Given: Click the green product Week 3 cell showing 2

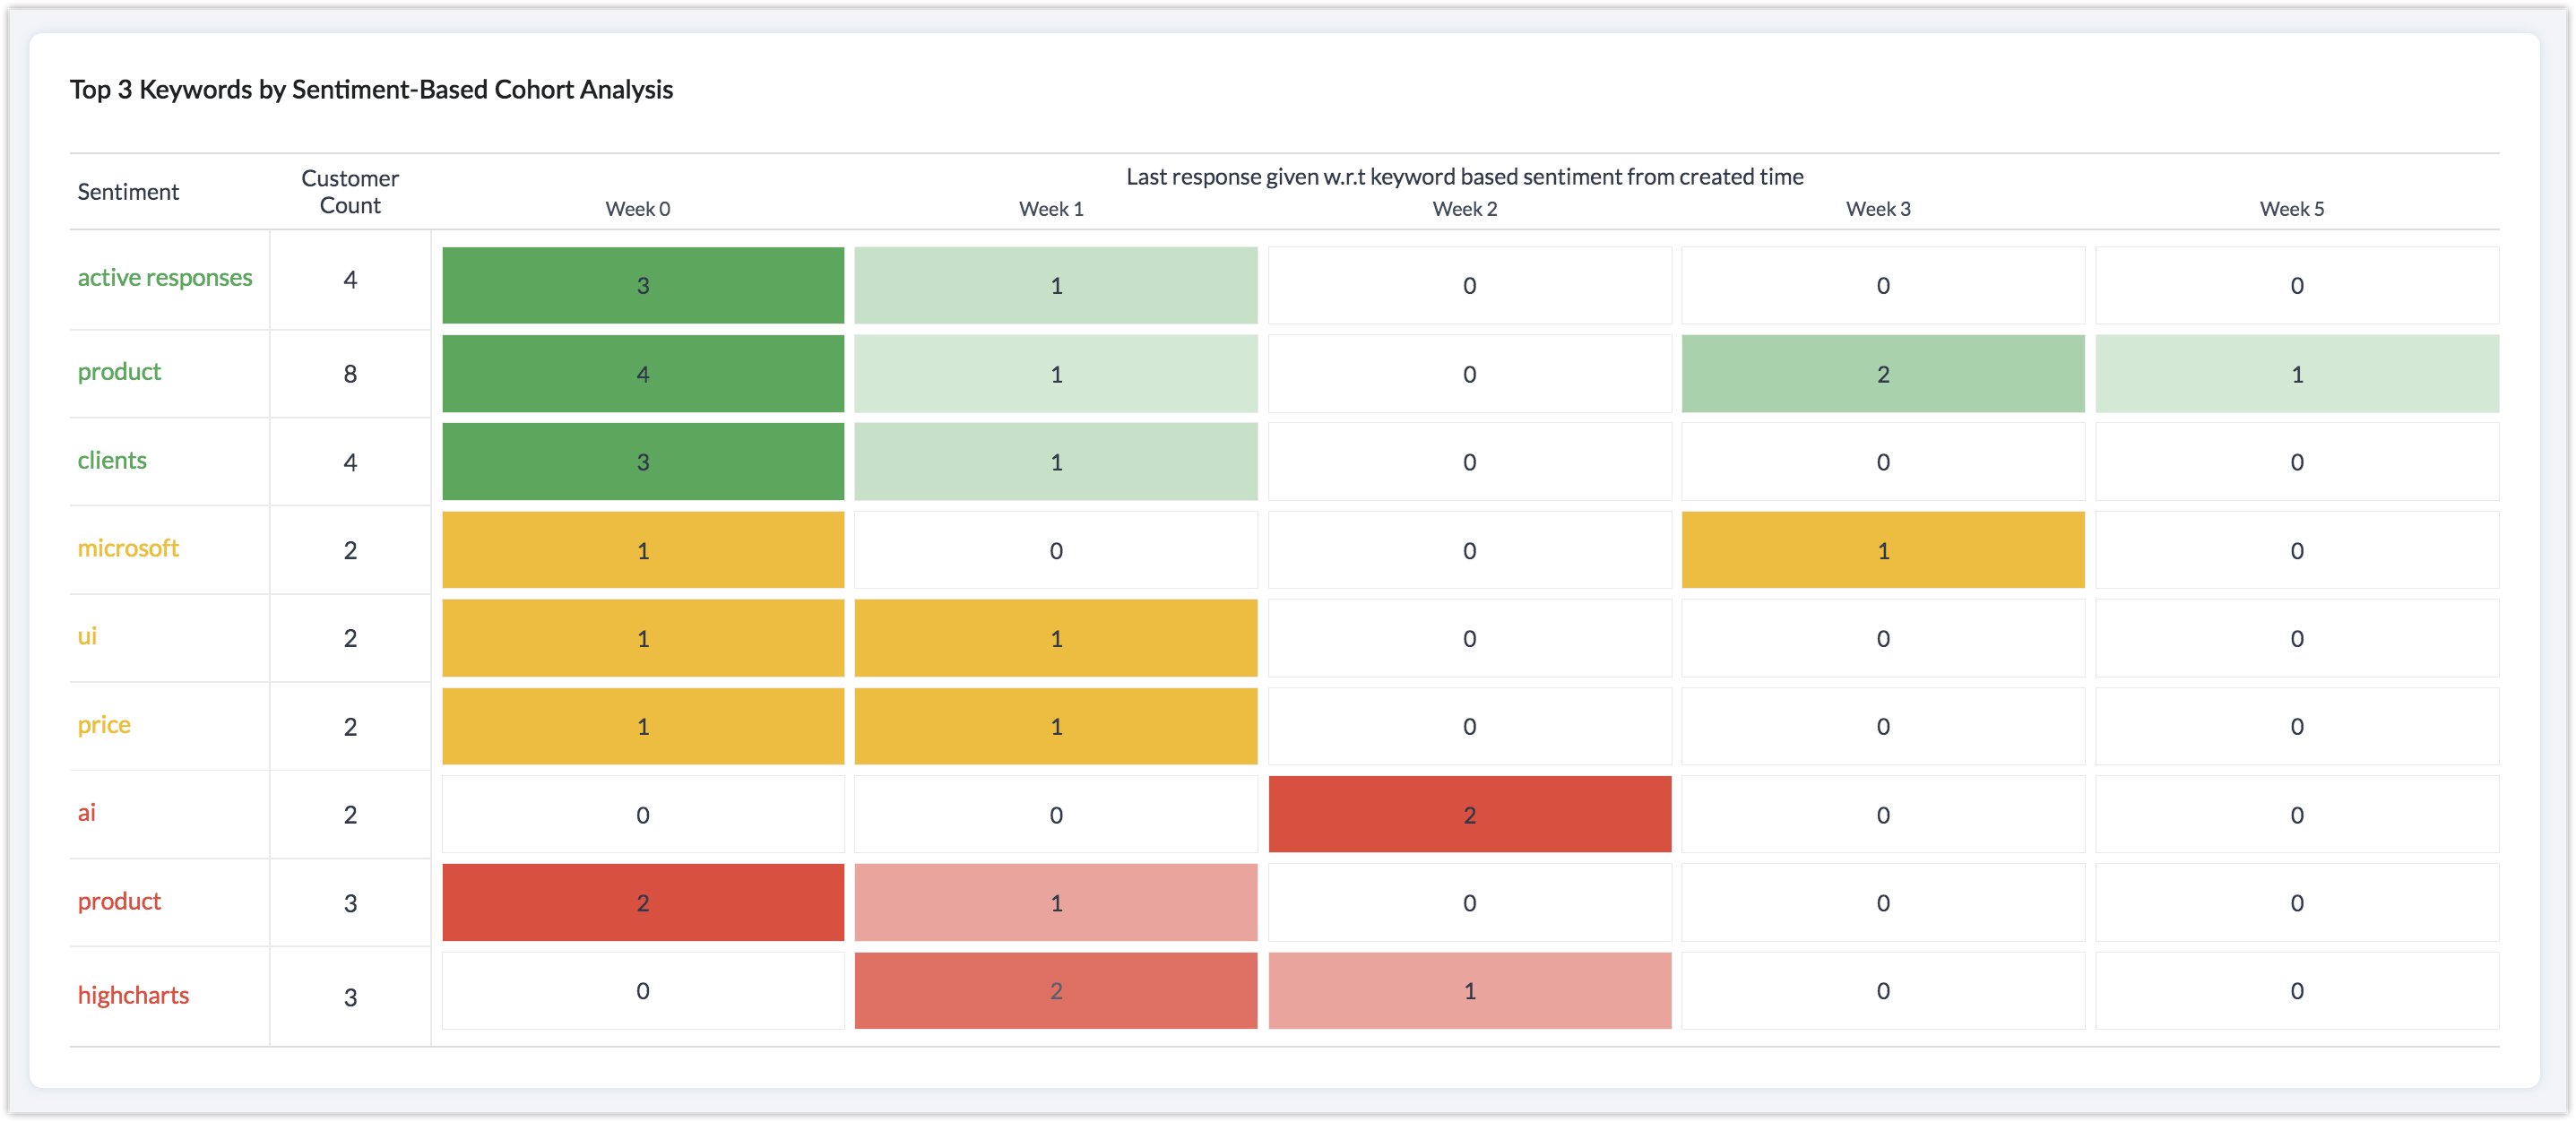Looking at the screenshot, I should tap(1882, 374).
